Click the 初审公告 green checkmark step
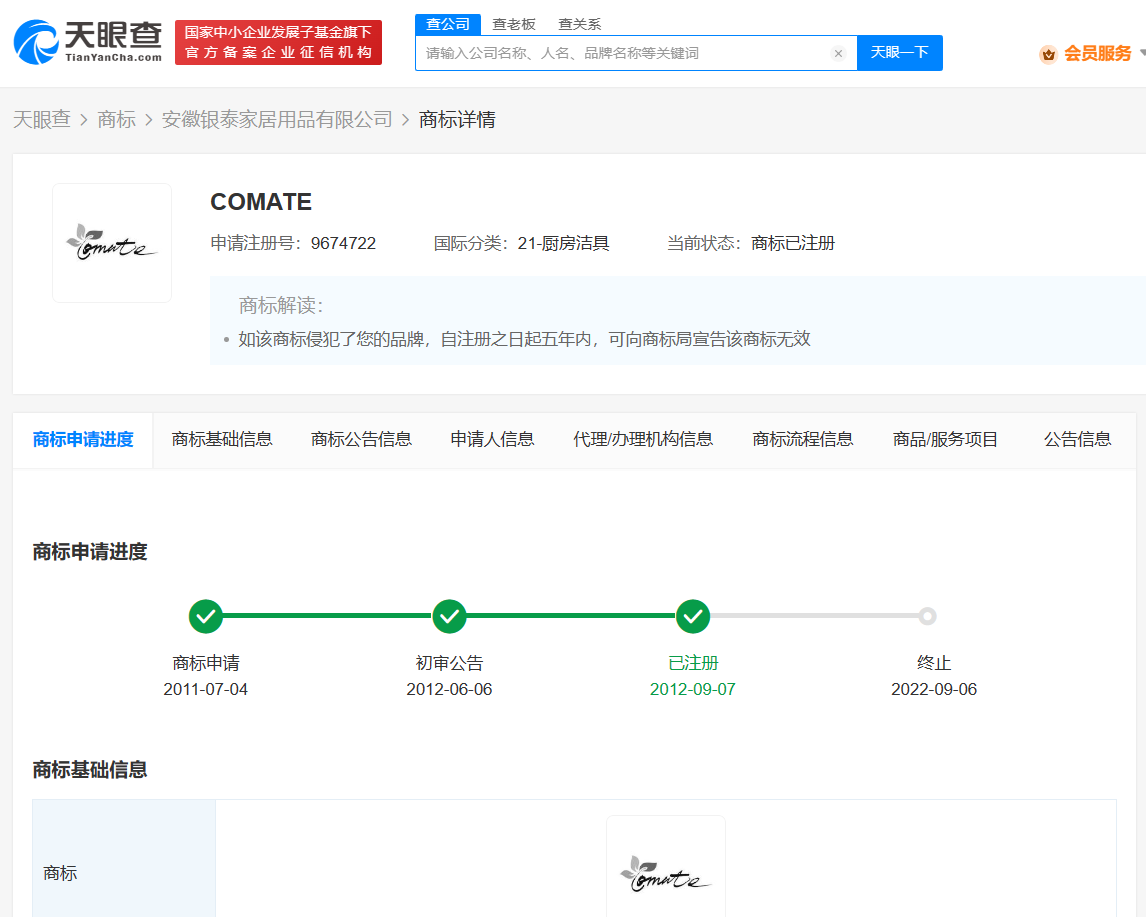Image resolution: width=1146 pixels, height=917 pixels. (x=449, y=617)
